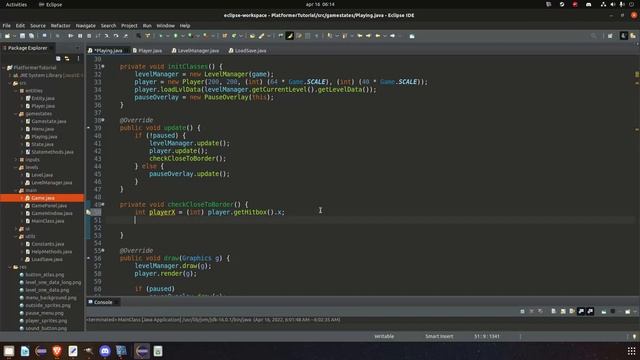Viewport: 640px width, 360px height.
Task: Expand the JRE System Library node
Action: (x=10, y=76)
